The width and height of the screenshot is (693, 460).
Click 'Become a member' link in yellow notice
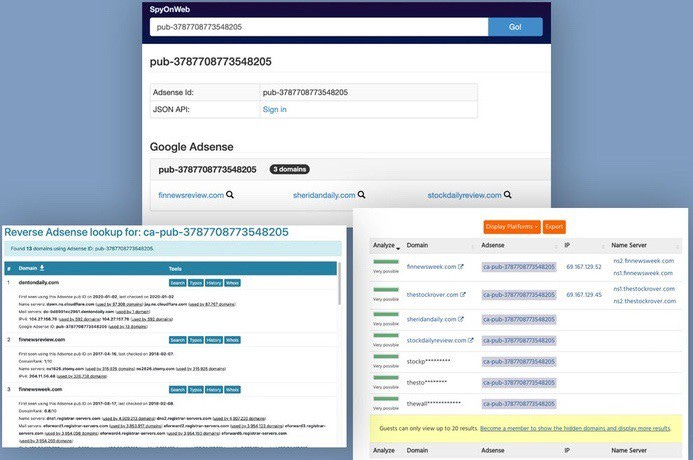[x=575, y=428]
